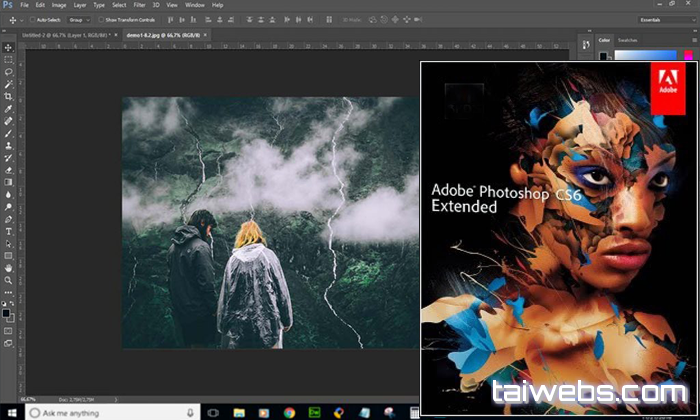Select the Hand tool
700x420 pixels.
pyautogui.click(x=8, y=268)
